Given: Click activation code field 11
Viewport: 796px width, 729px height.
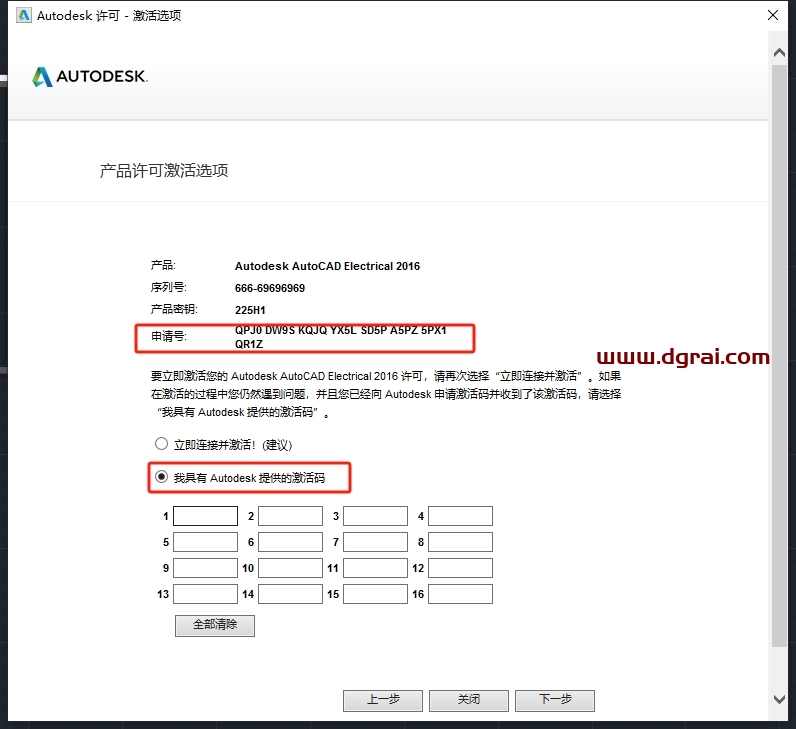Looking at the screenshot, I should tap(376, 568).
